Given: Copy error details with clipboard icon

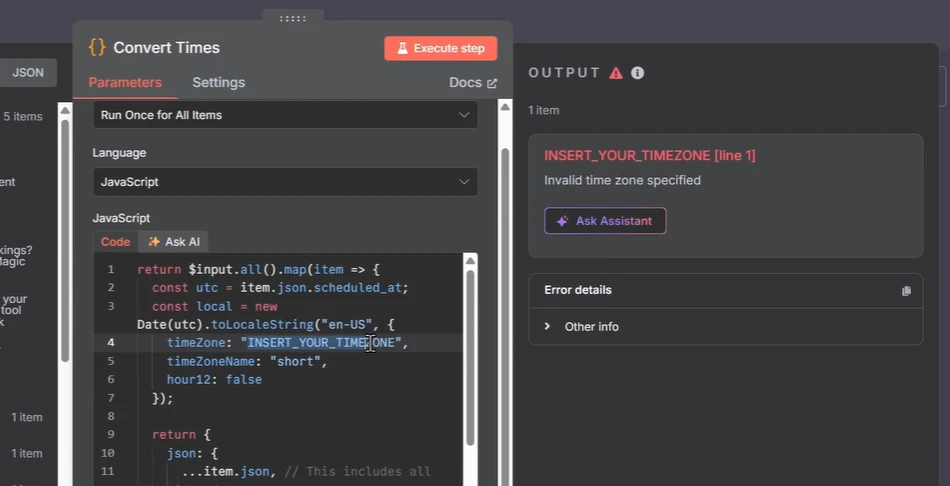Looking at the screenshot, I should pos(906,291).
